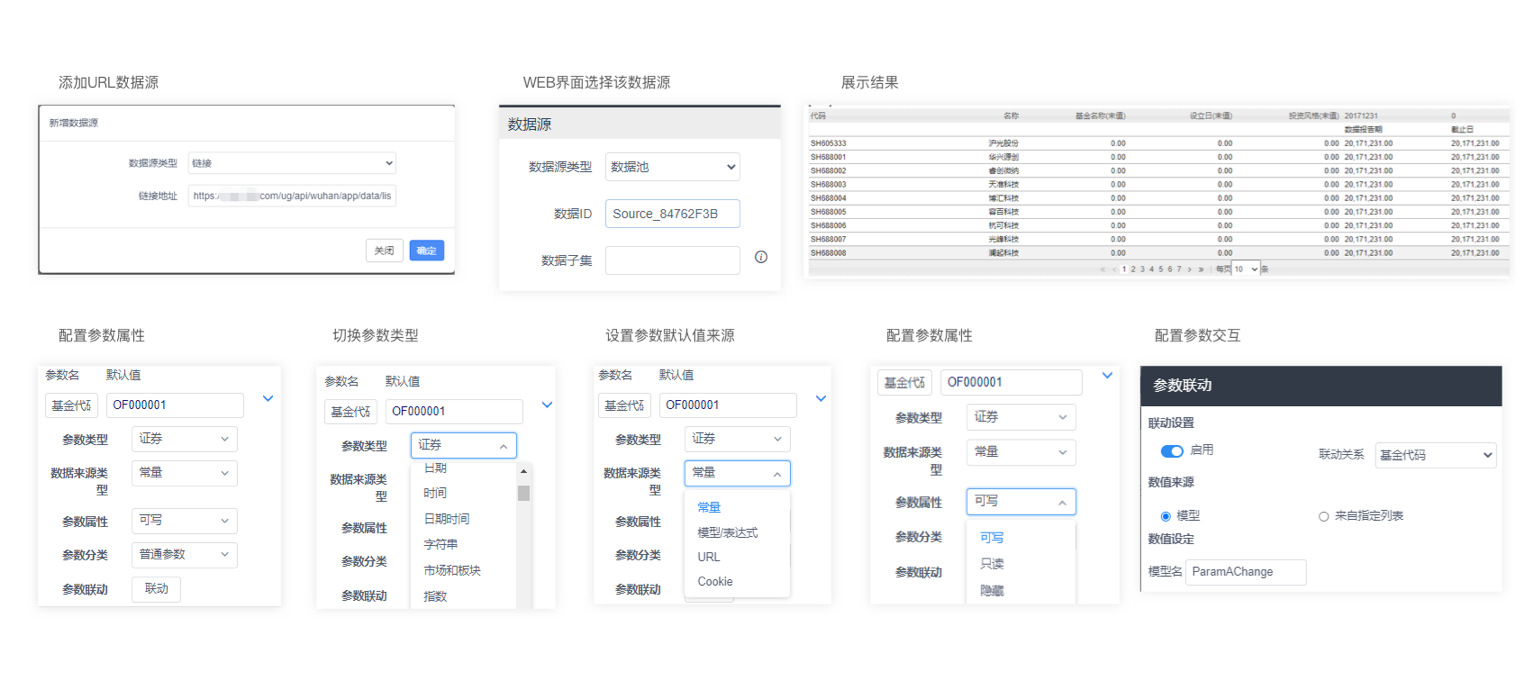Viewport: 1516px width, 692px height.
Task: Open 数据源类型 dropdown showing 数据池
Action: click(x=672, y=167)
